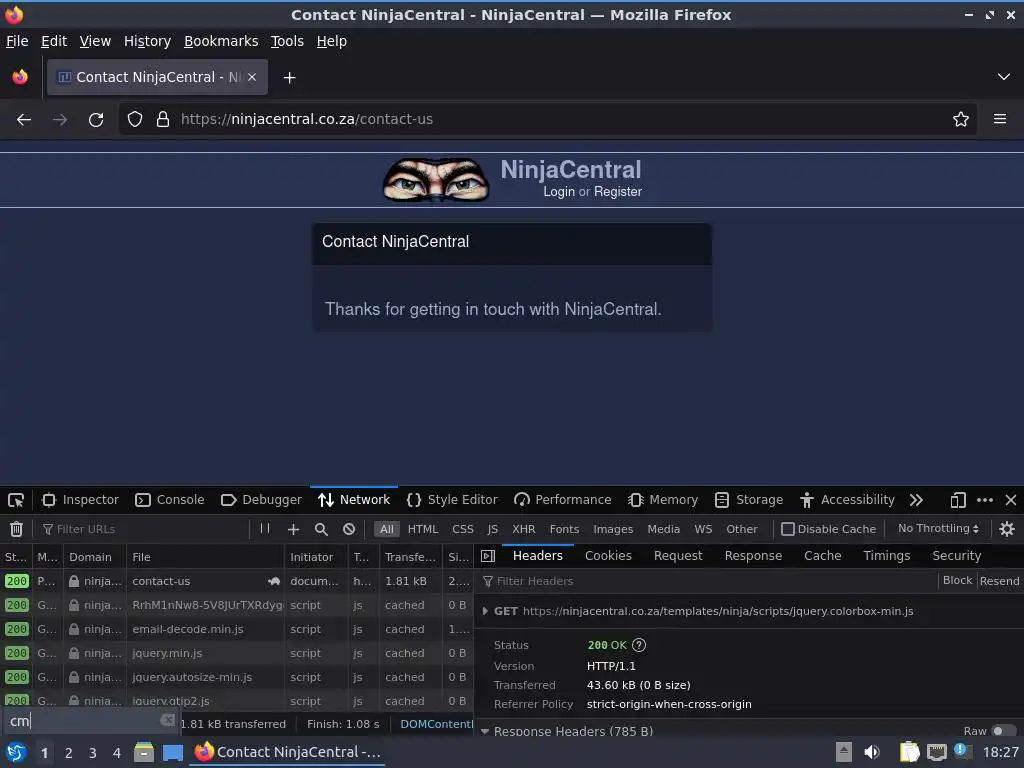Focus the Filter Headers field

tap(707, 581)
